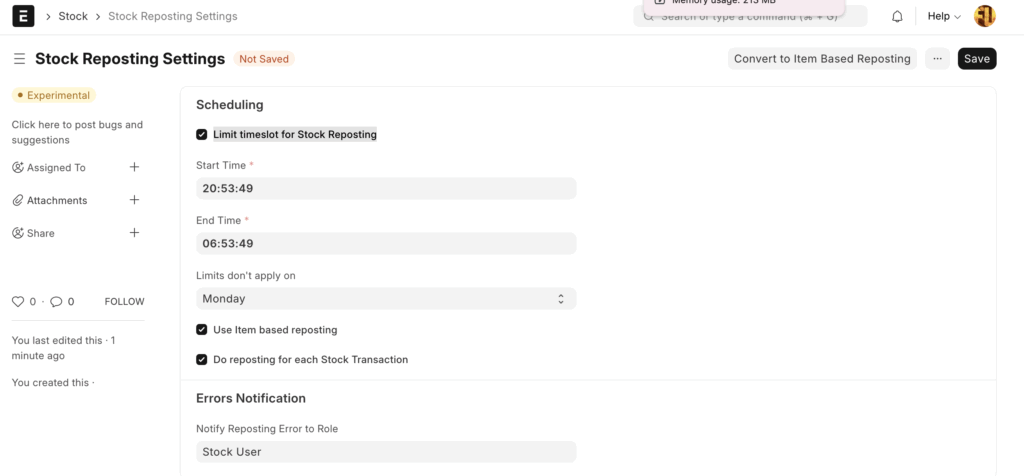Uncheck Limit timeslot for Stock Reposting
Viewport: 1024px width, 476px height.
[x=202, y=134]
